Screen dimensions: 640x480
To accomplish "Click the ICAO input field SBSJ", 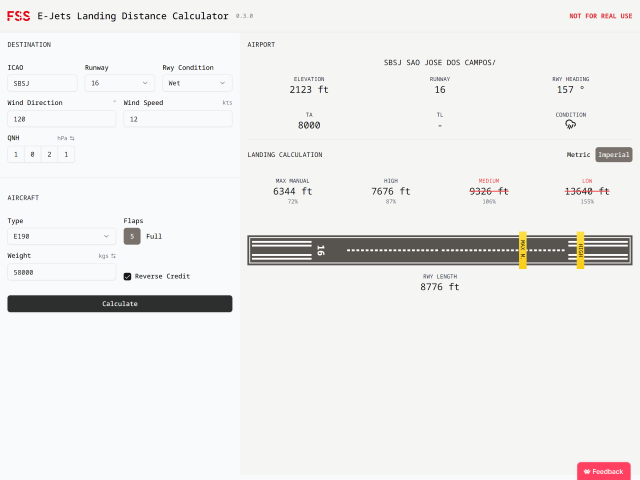I will (42, 83).
